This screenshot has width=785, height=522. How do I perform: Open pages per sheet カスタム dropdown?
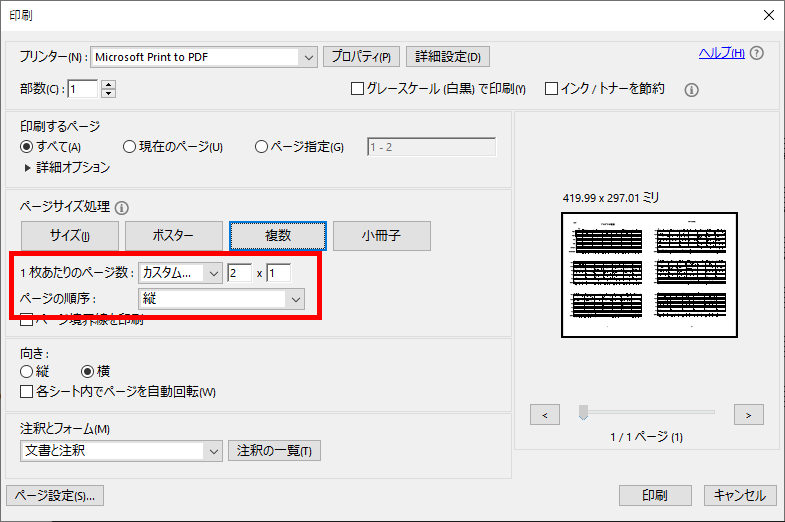181,273
